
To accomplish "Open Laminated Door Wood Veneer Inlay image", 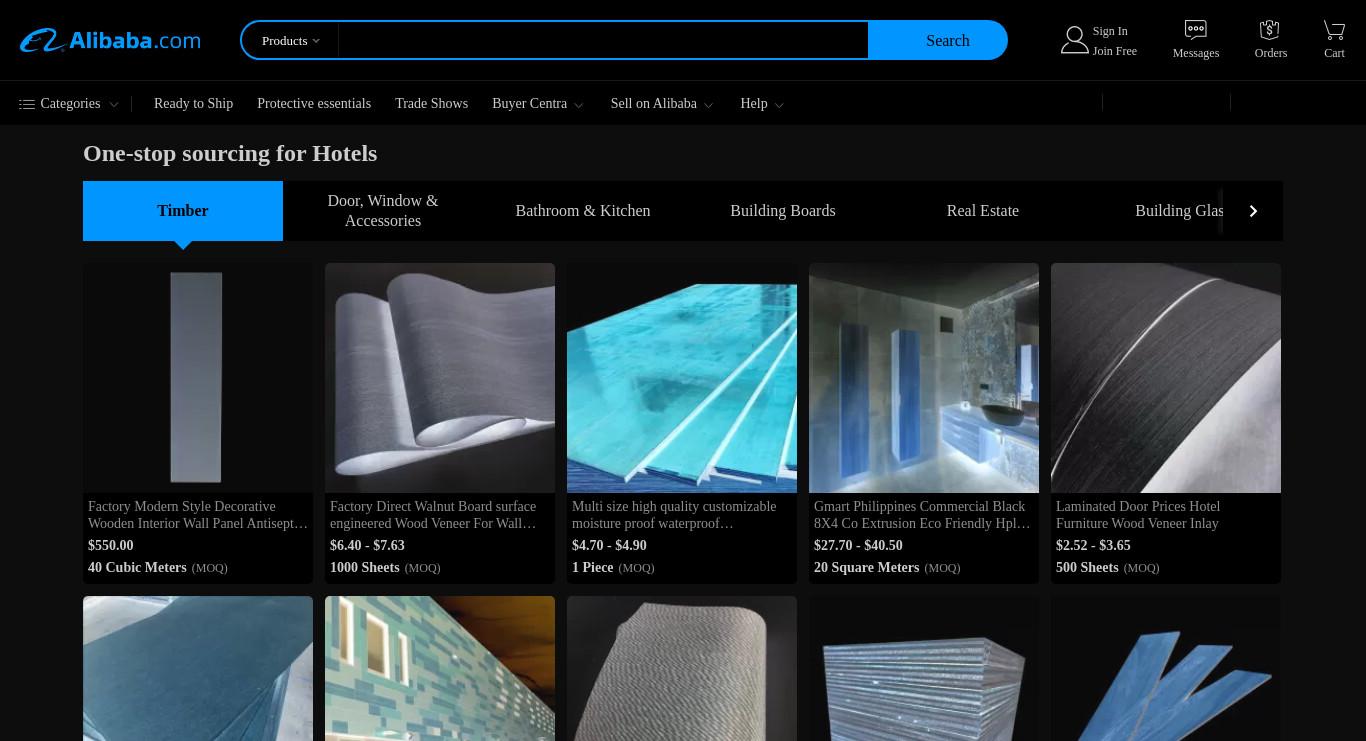I will coord(1166,378).
